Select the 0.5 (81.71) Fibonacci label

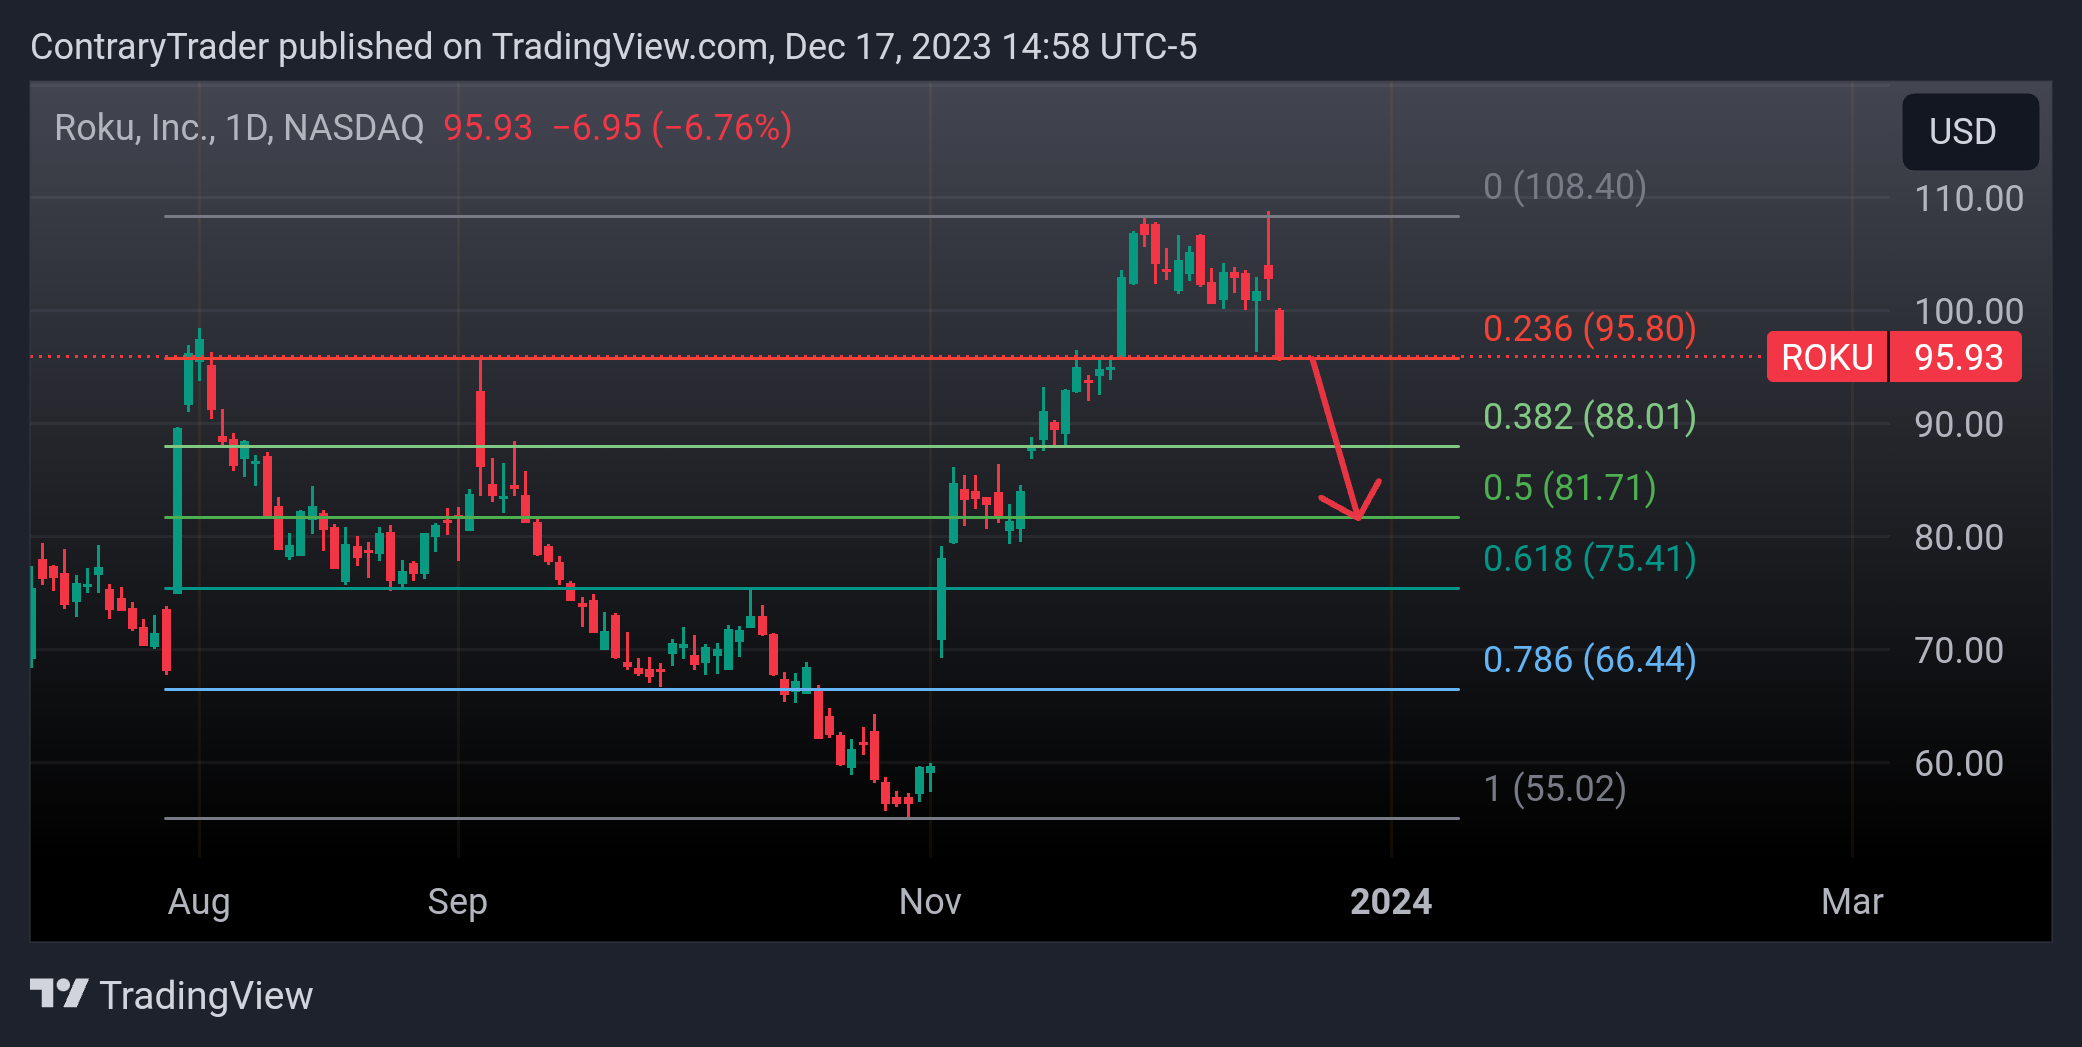click(1569, 487)
